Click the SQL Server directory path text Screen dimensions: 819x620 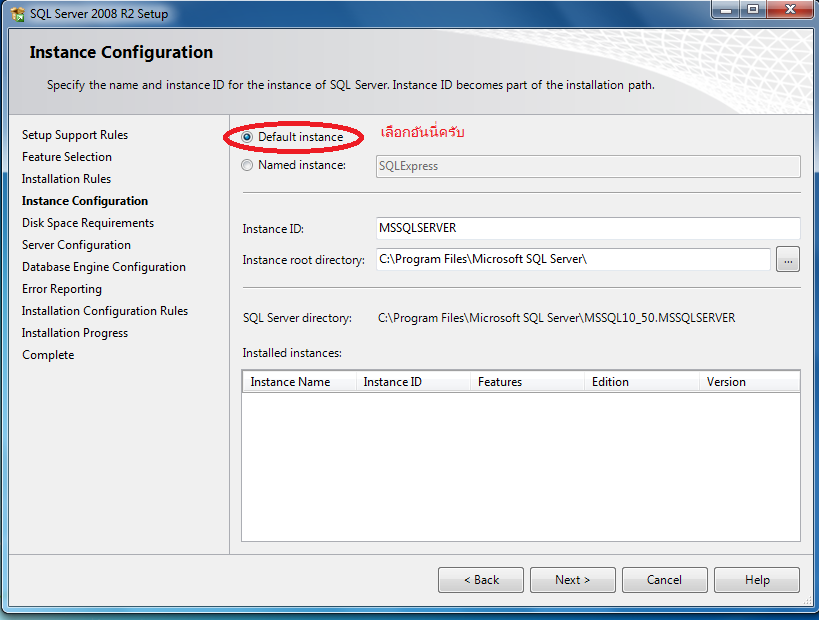coord(556,318)
